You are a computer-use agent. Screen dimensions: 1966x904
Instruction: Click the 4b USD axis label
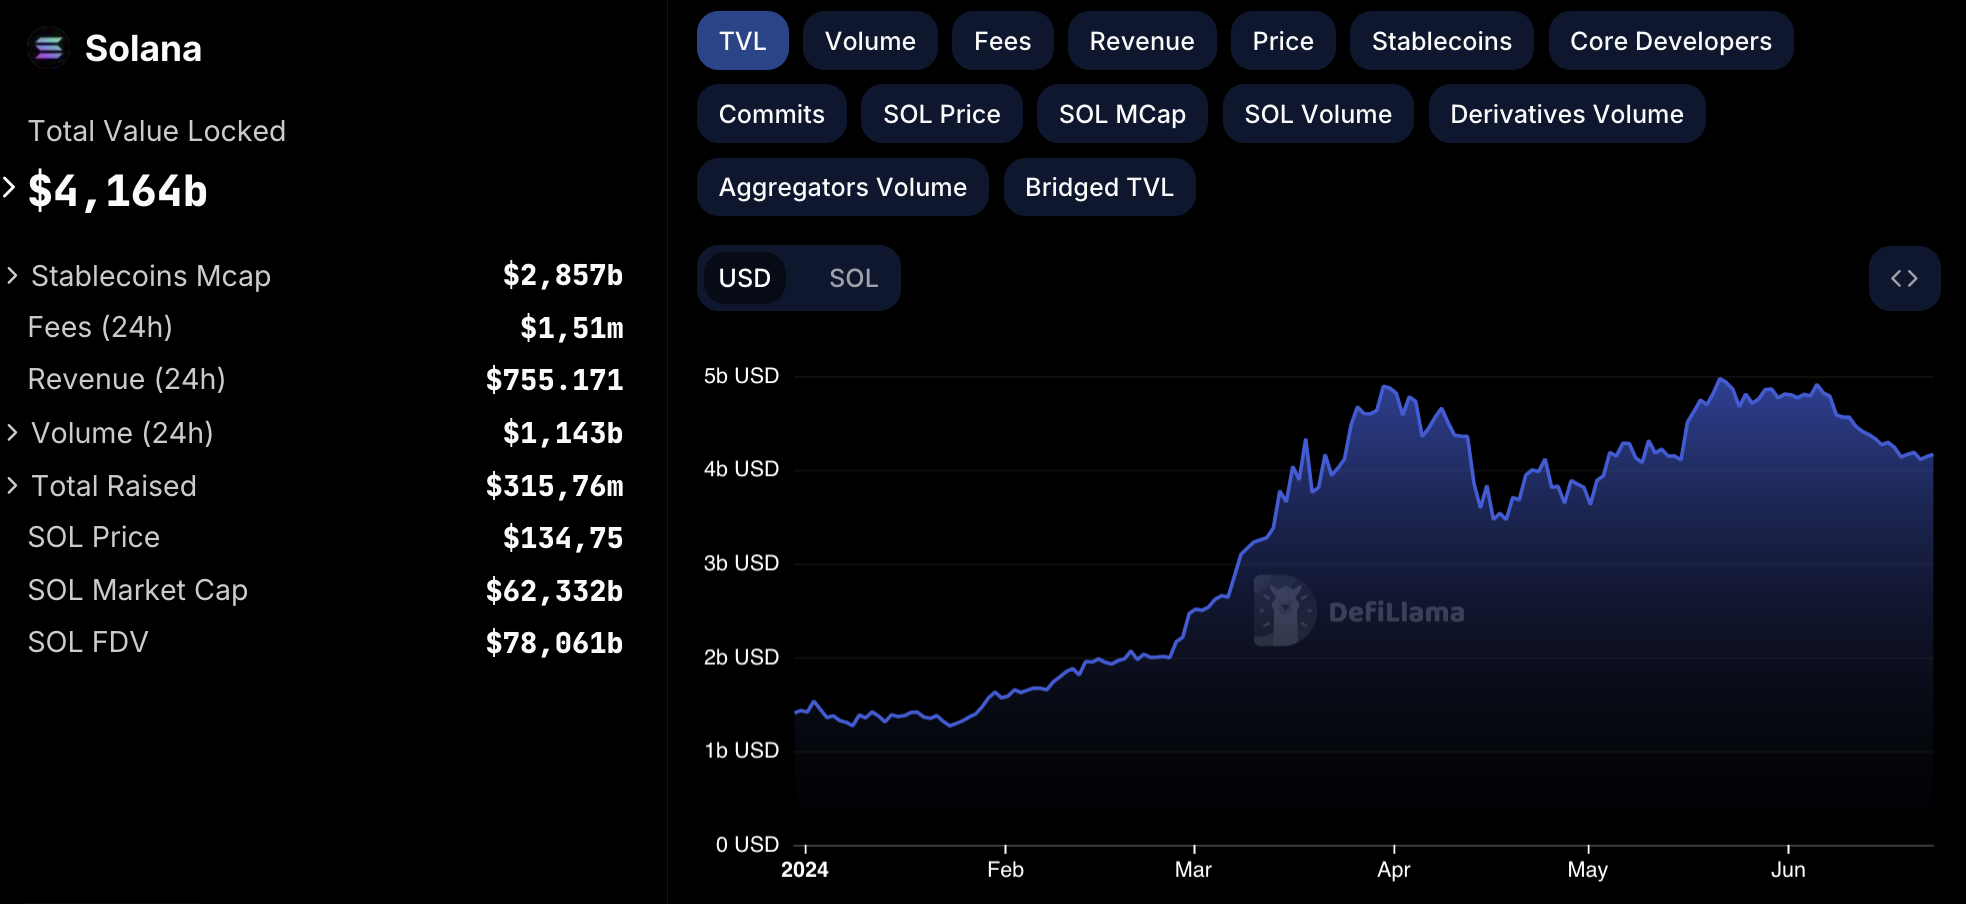click(741, 469)
